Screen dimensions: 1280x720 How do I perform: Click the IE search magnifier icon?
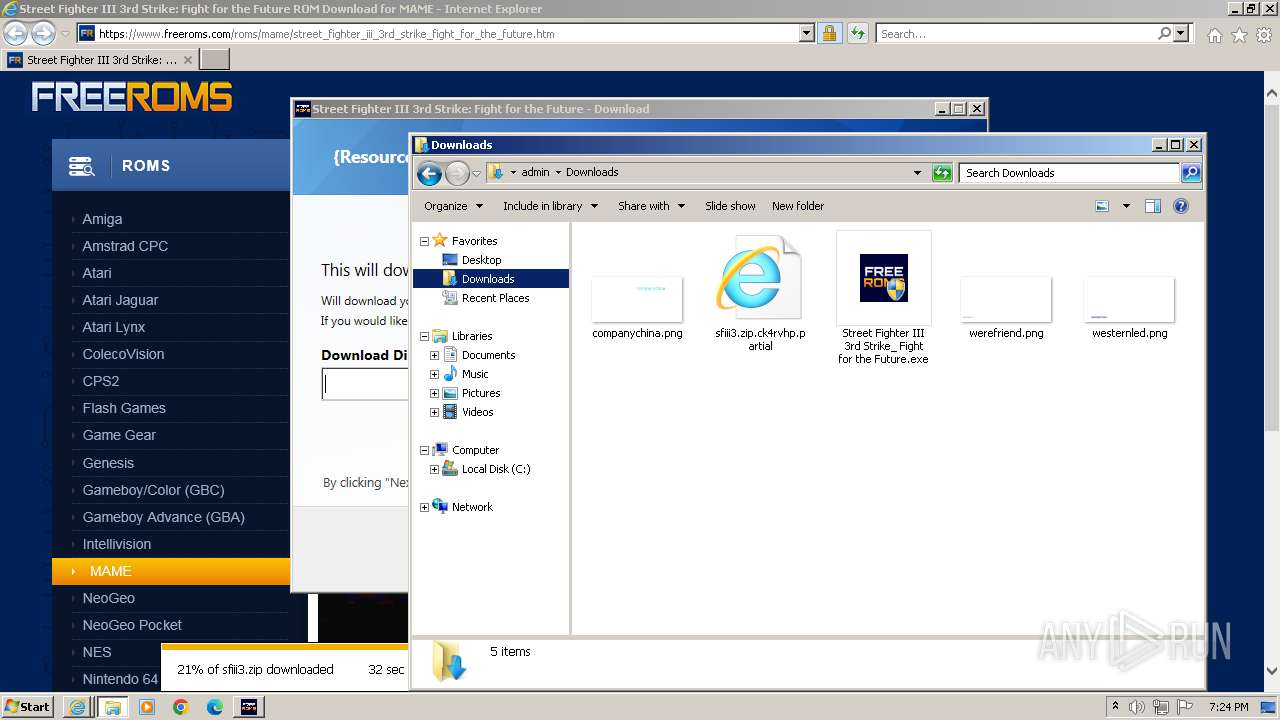(1164, 34)
